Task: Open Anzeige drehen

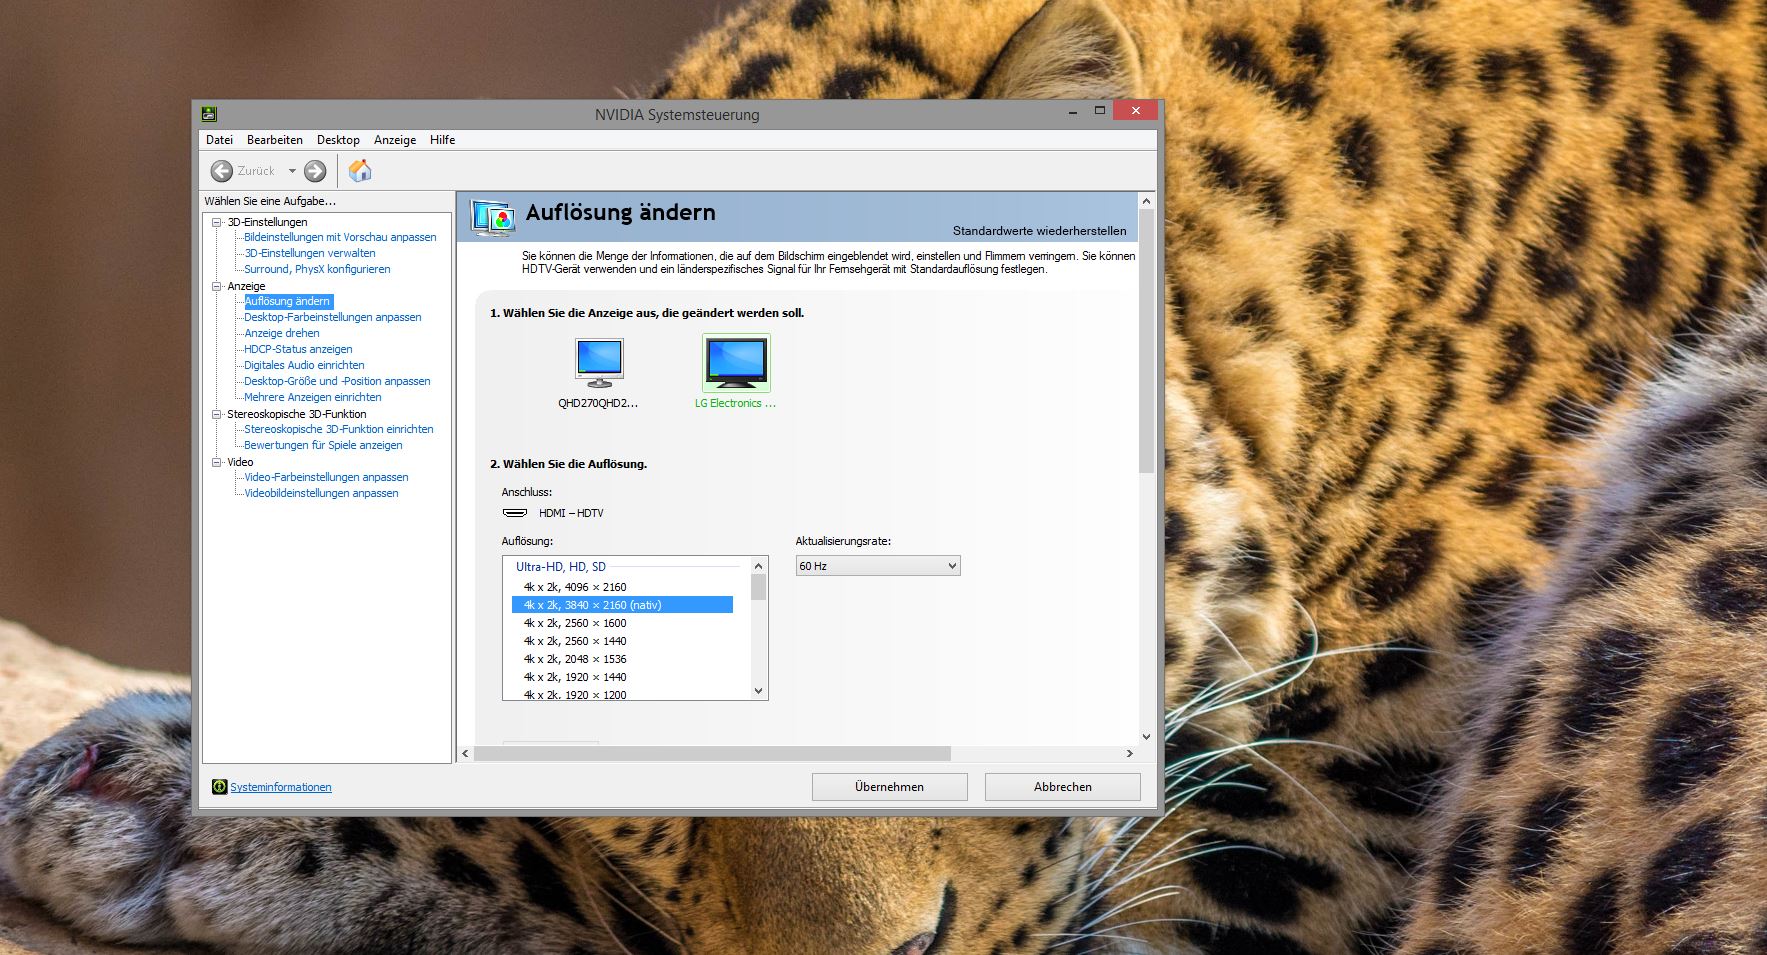Action: click(282, 333)
